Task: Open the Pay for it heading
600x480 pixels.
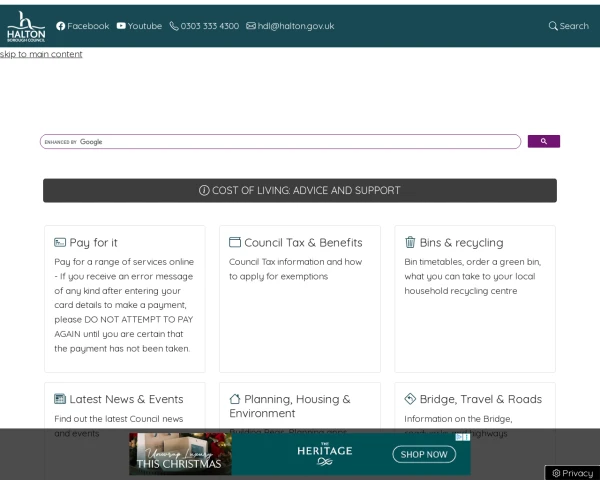Action: pyautogui.click(x=93, y=243)
